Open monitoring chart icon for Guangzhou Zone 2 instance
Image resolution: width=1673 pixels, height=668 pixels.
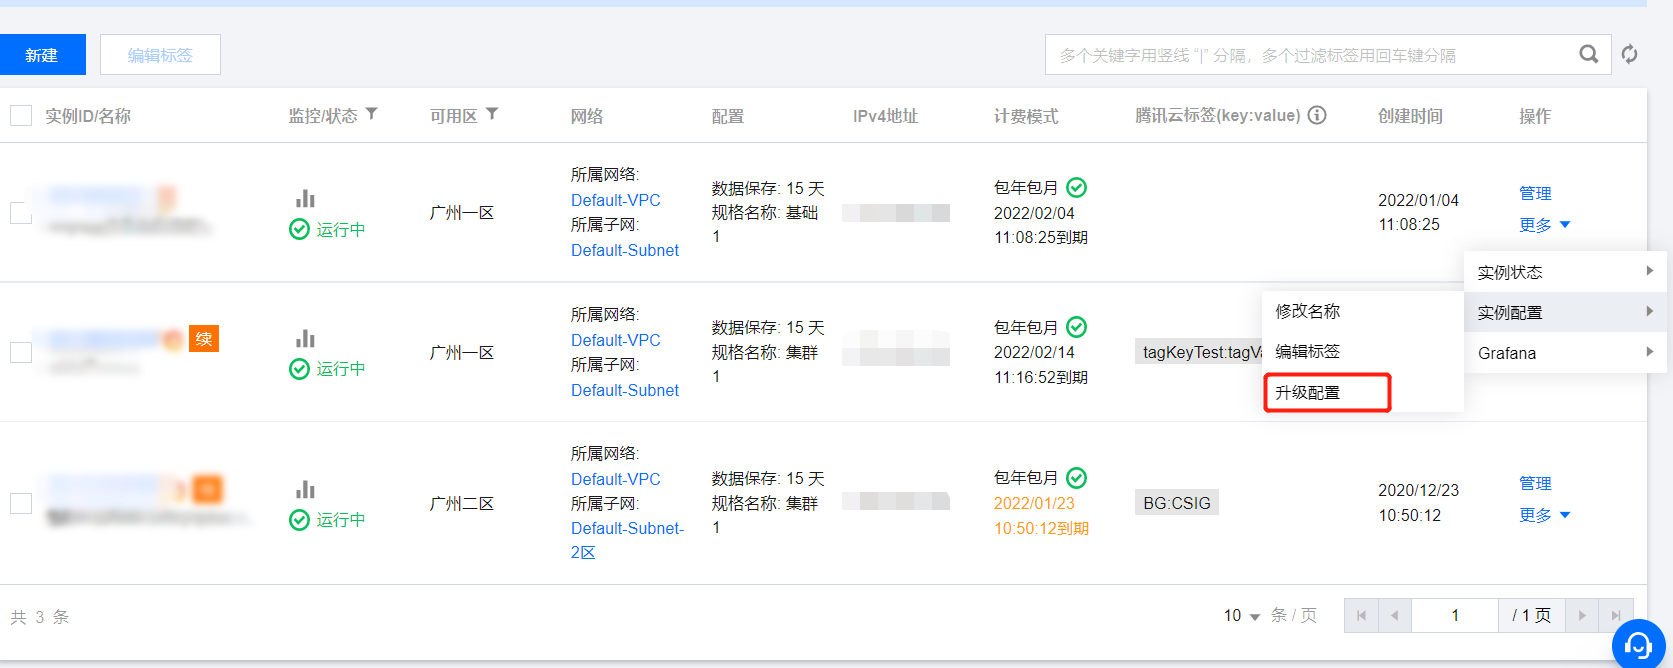coord(305,489)
